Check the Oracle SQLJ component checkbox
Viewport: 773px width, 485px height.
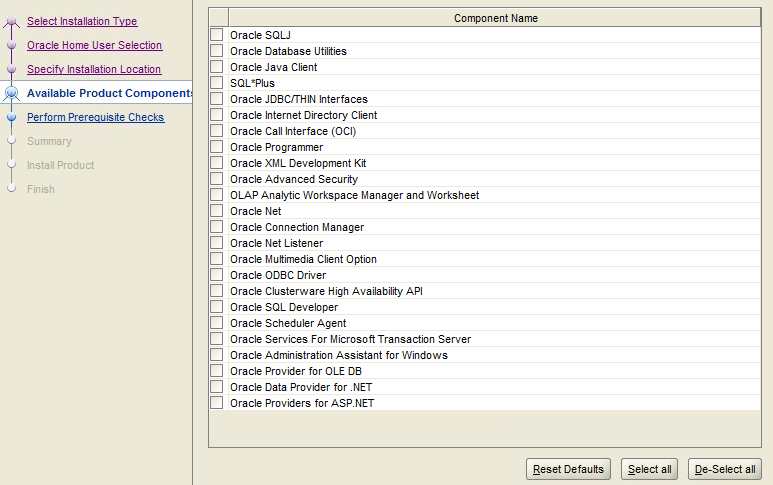[216, 35]
